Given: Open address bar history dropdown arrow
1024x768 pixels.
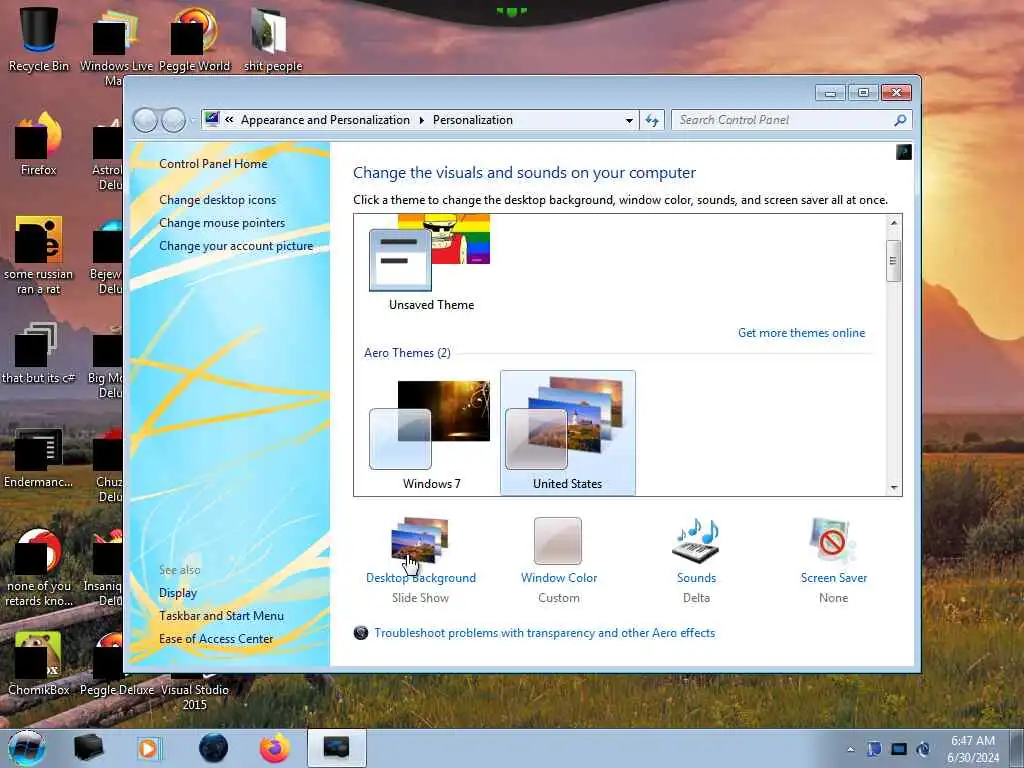Looking at the screenshot, I should (x=629, y=121).
